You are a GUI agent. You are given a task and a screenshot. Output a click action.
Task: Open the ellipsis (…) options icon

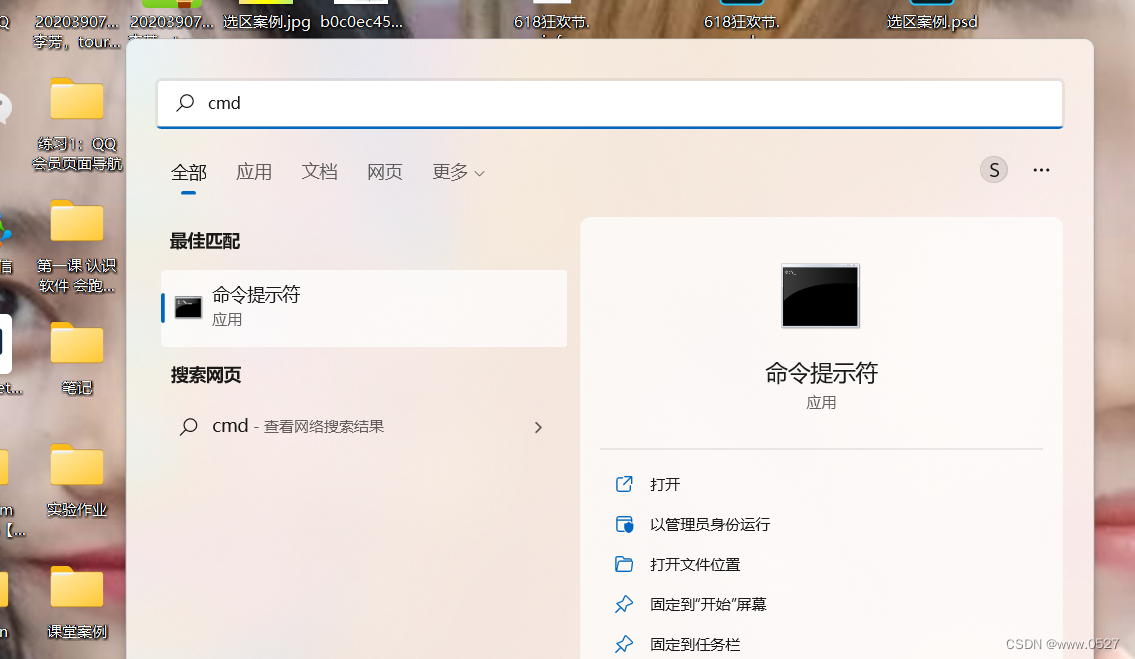tap(1041, 169)
